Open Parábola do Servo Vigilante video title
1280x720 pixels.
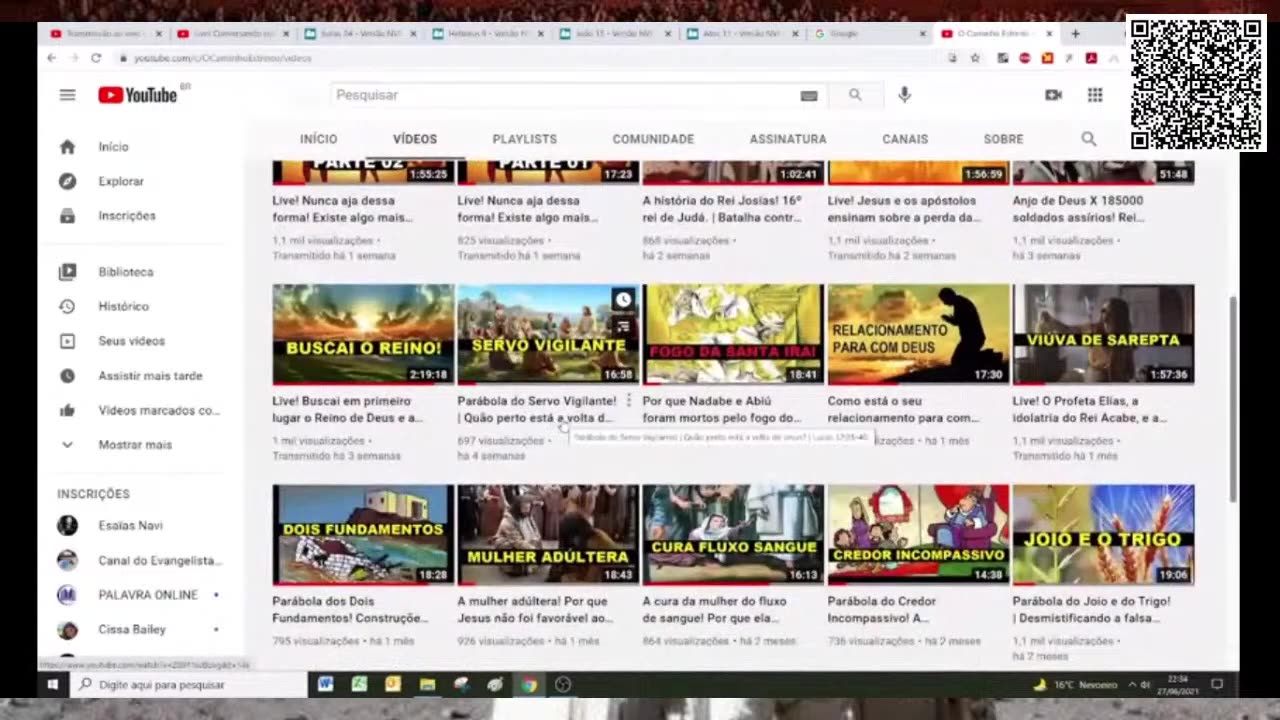coord(537,409)
